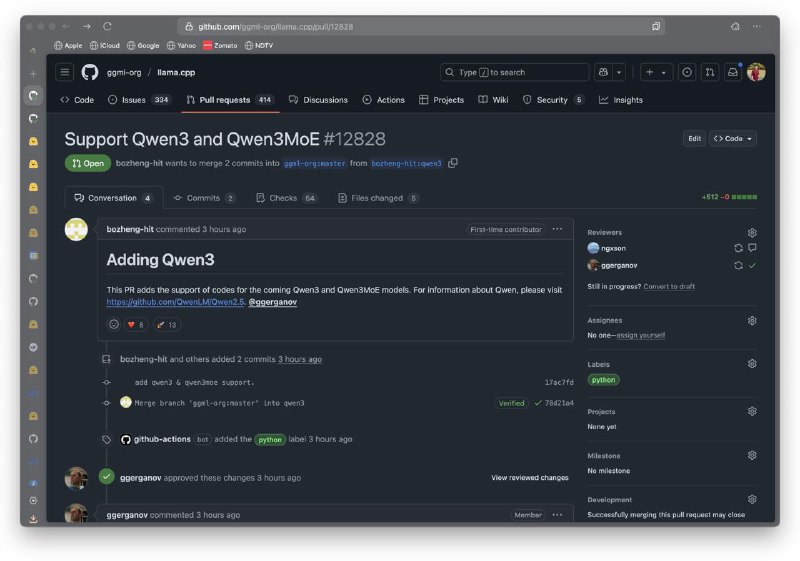Open the Create new plus dropdown
The image size is (800, 561).
coord(656,72)
